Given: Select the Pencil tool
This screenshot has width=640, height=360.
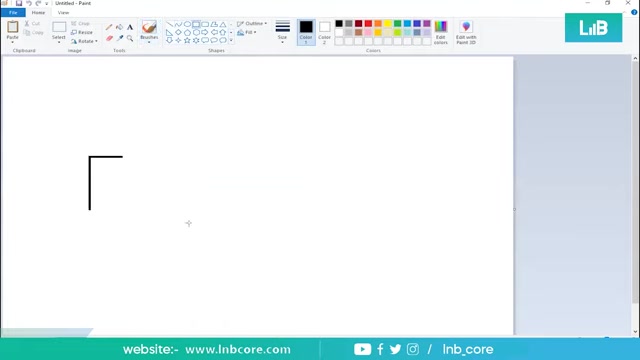Looking at the screenshot, I should [x=109, y=27].
